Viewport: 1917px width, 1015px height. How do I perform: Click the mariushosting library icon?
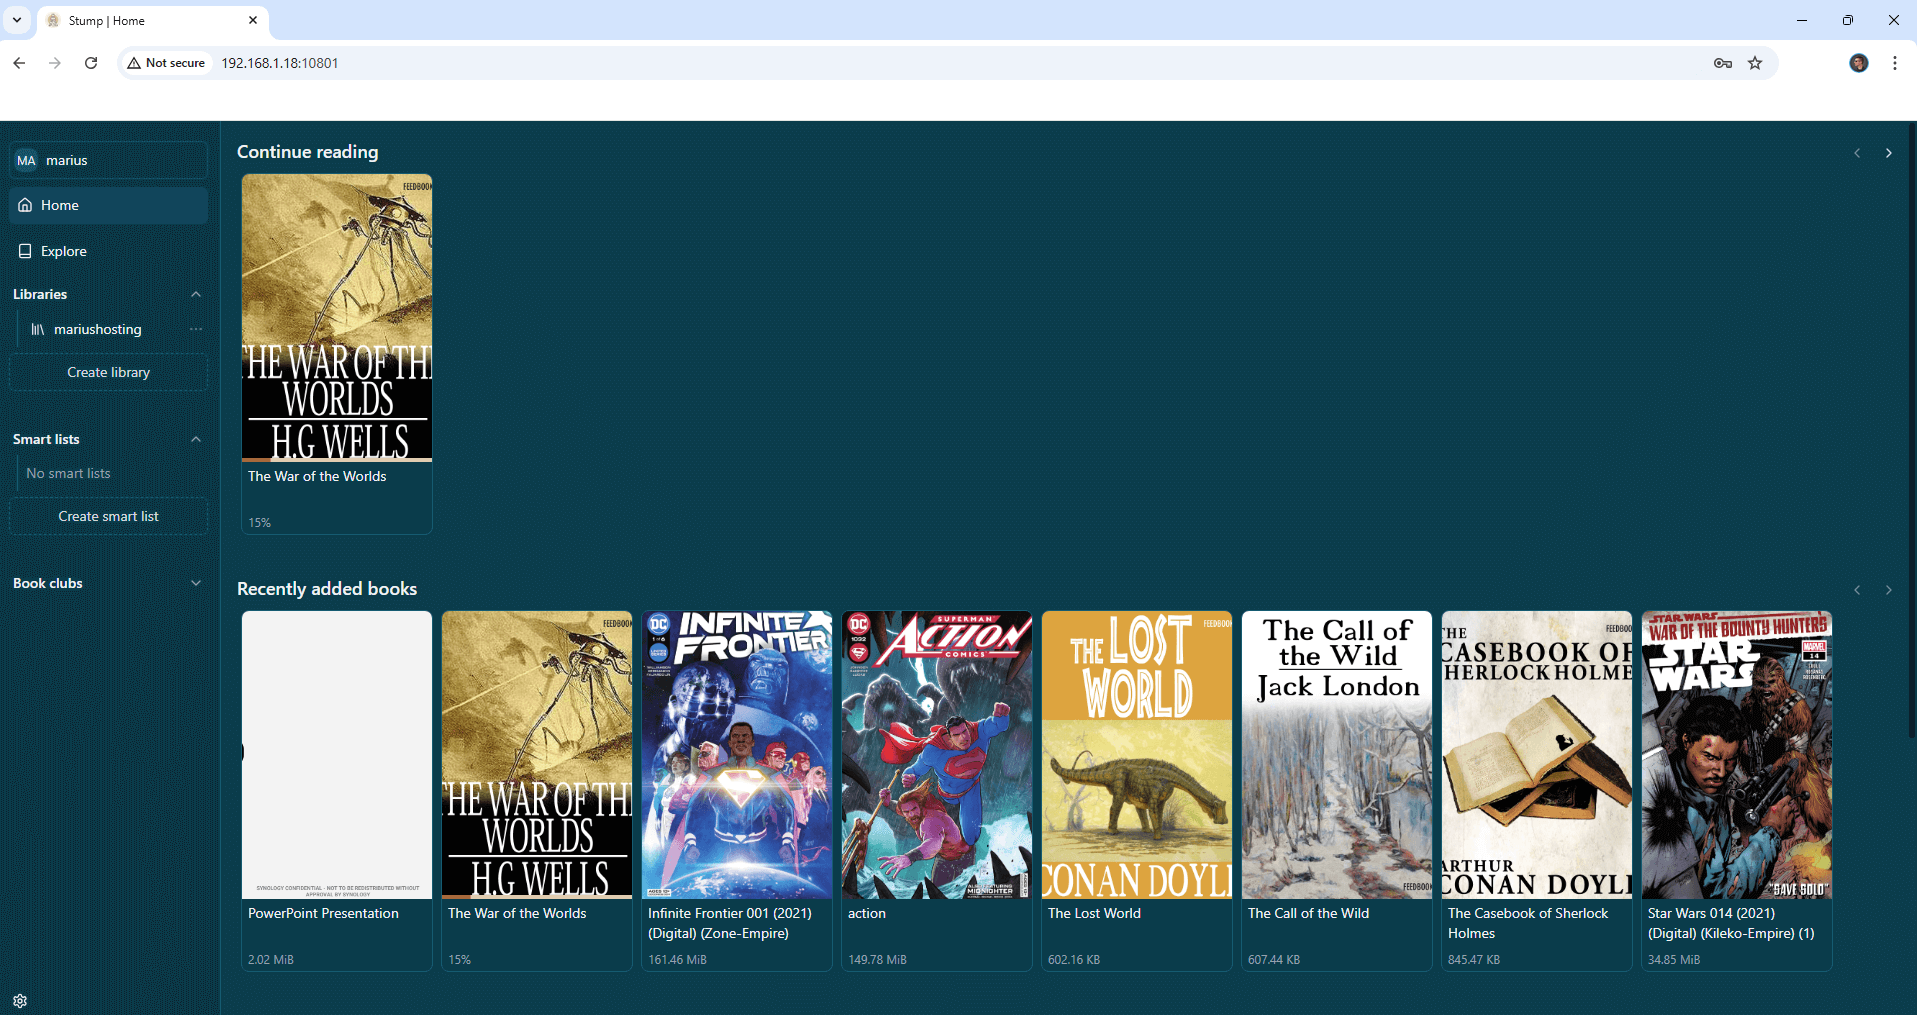(37, 329)
